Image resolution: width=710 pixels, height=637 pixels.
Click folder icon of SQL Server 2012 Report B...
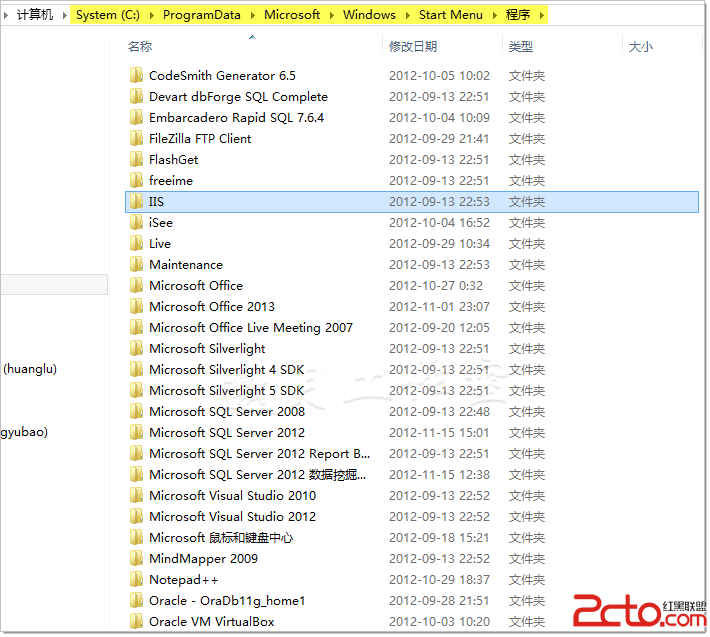[136, 454]
